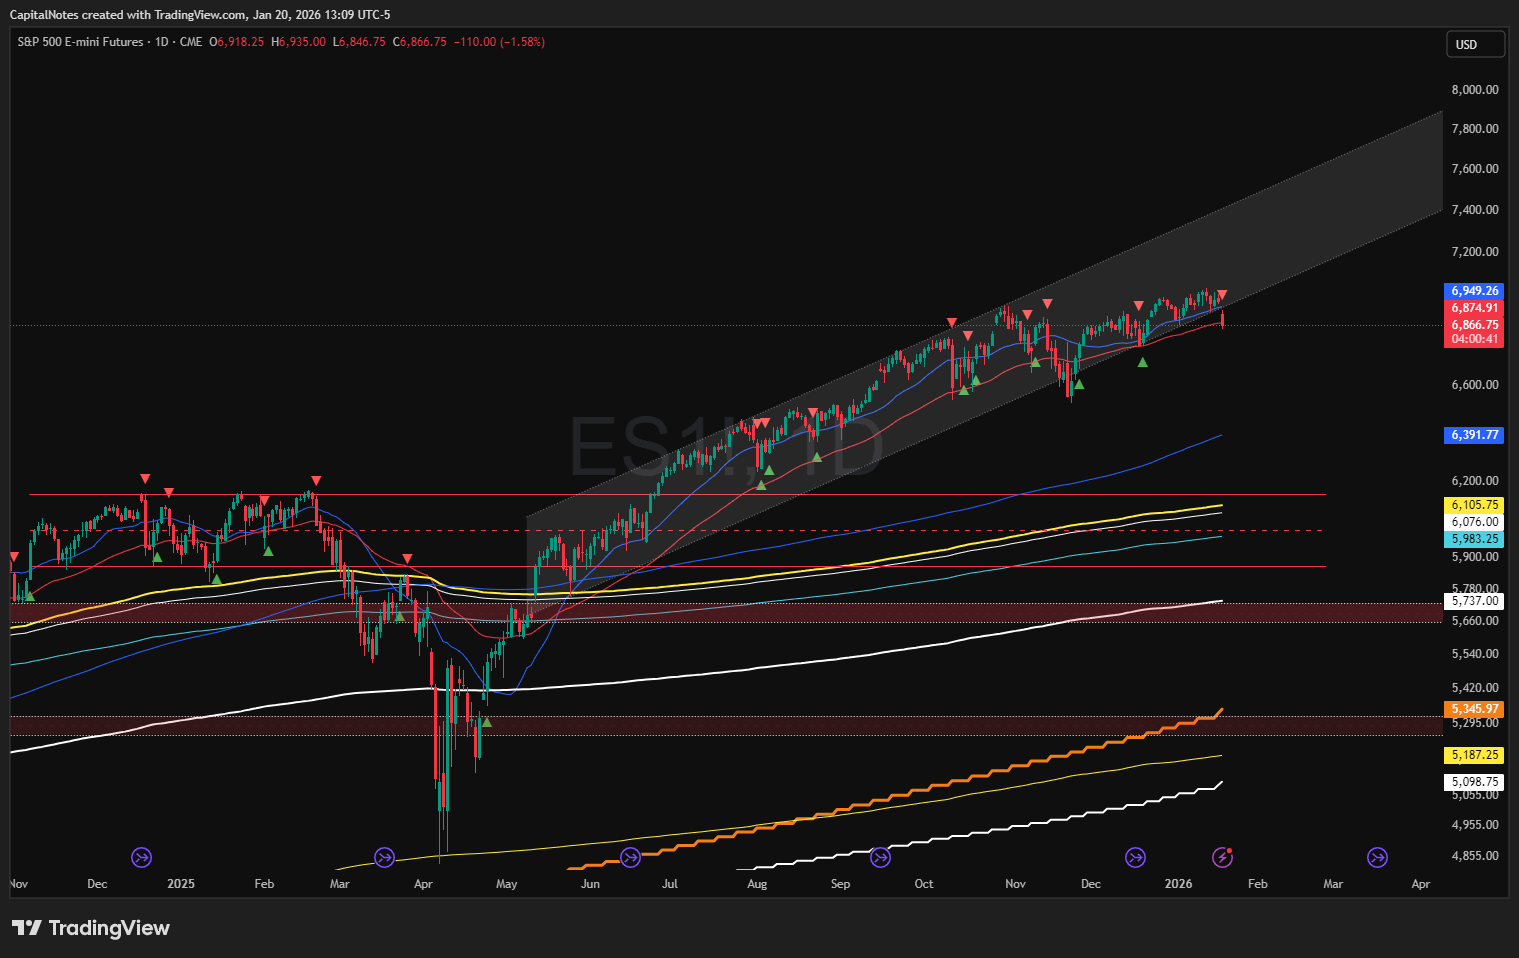
Task: Open the 1D timeframe selector in the legend
Action: 163,42
